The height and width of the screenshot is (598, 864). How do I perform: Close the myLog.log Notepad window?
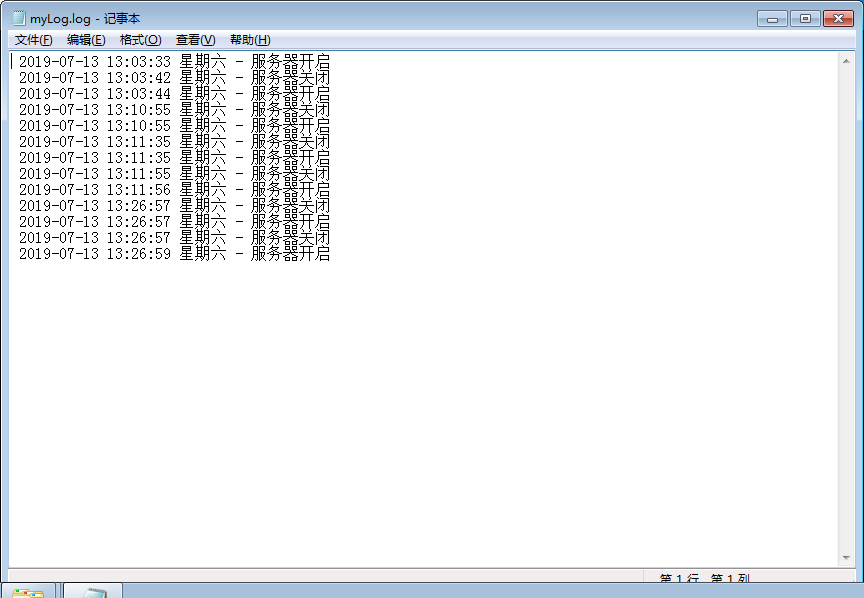tap(838, 19)
